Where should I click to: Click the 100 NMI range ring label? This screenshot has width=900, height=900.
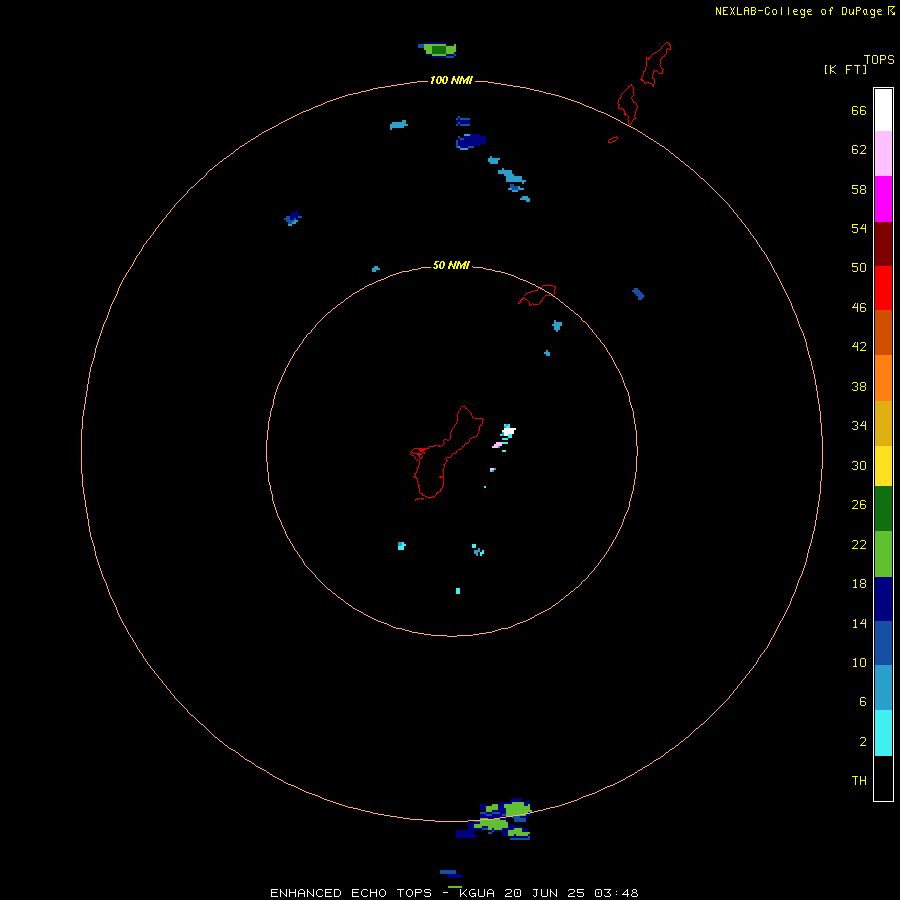(451, 80)
